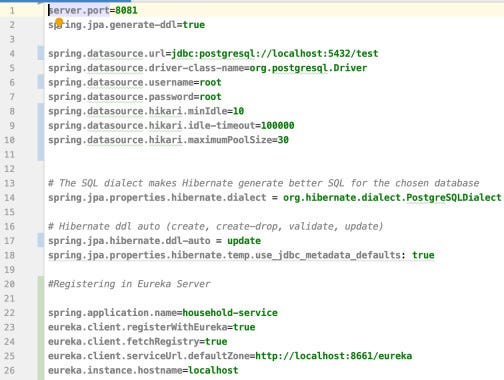Click spring.datasource.url key text

(x=107, y=54)
